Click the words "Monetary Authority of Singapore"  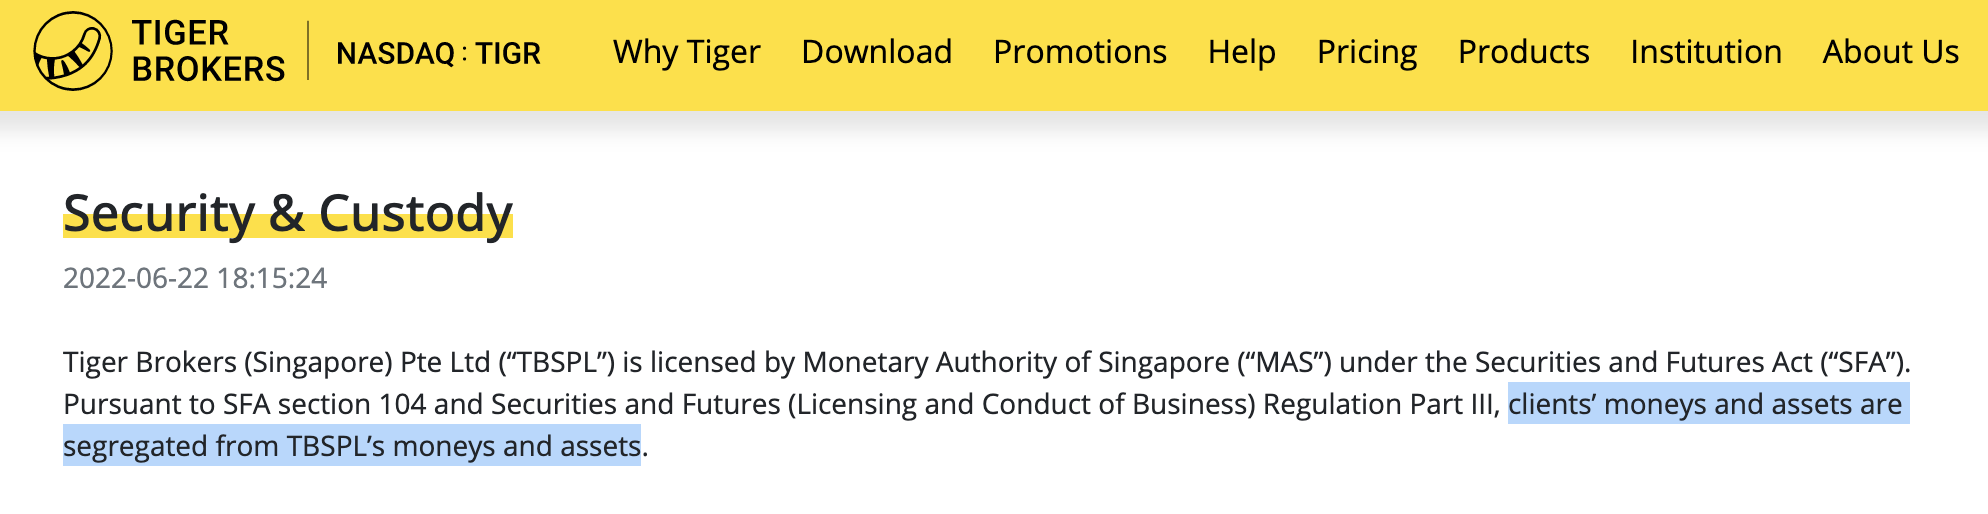1016,362
